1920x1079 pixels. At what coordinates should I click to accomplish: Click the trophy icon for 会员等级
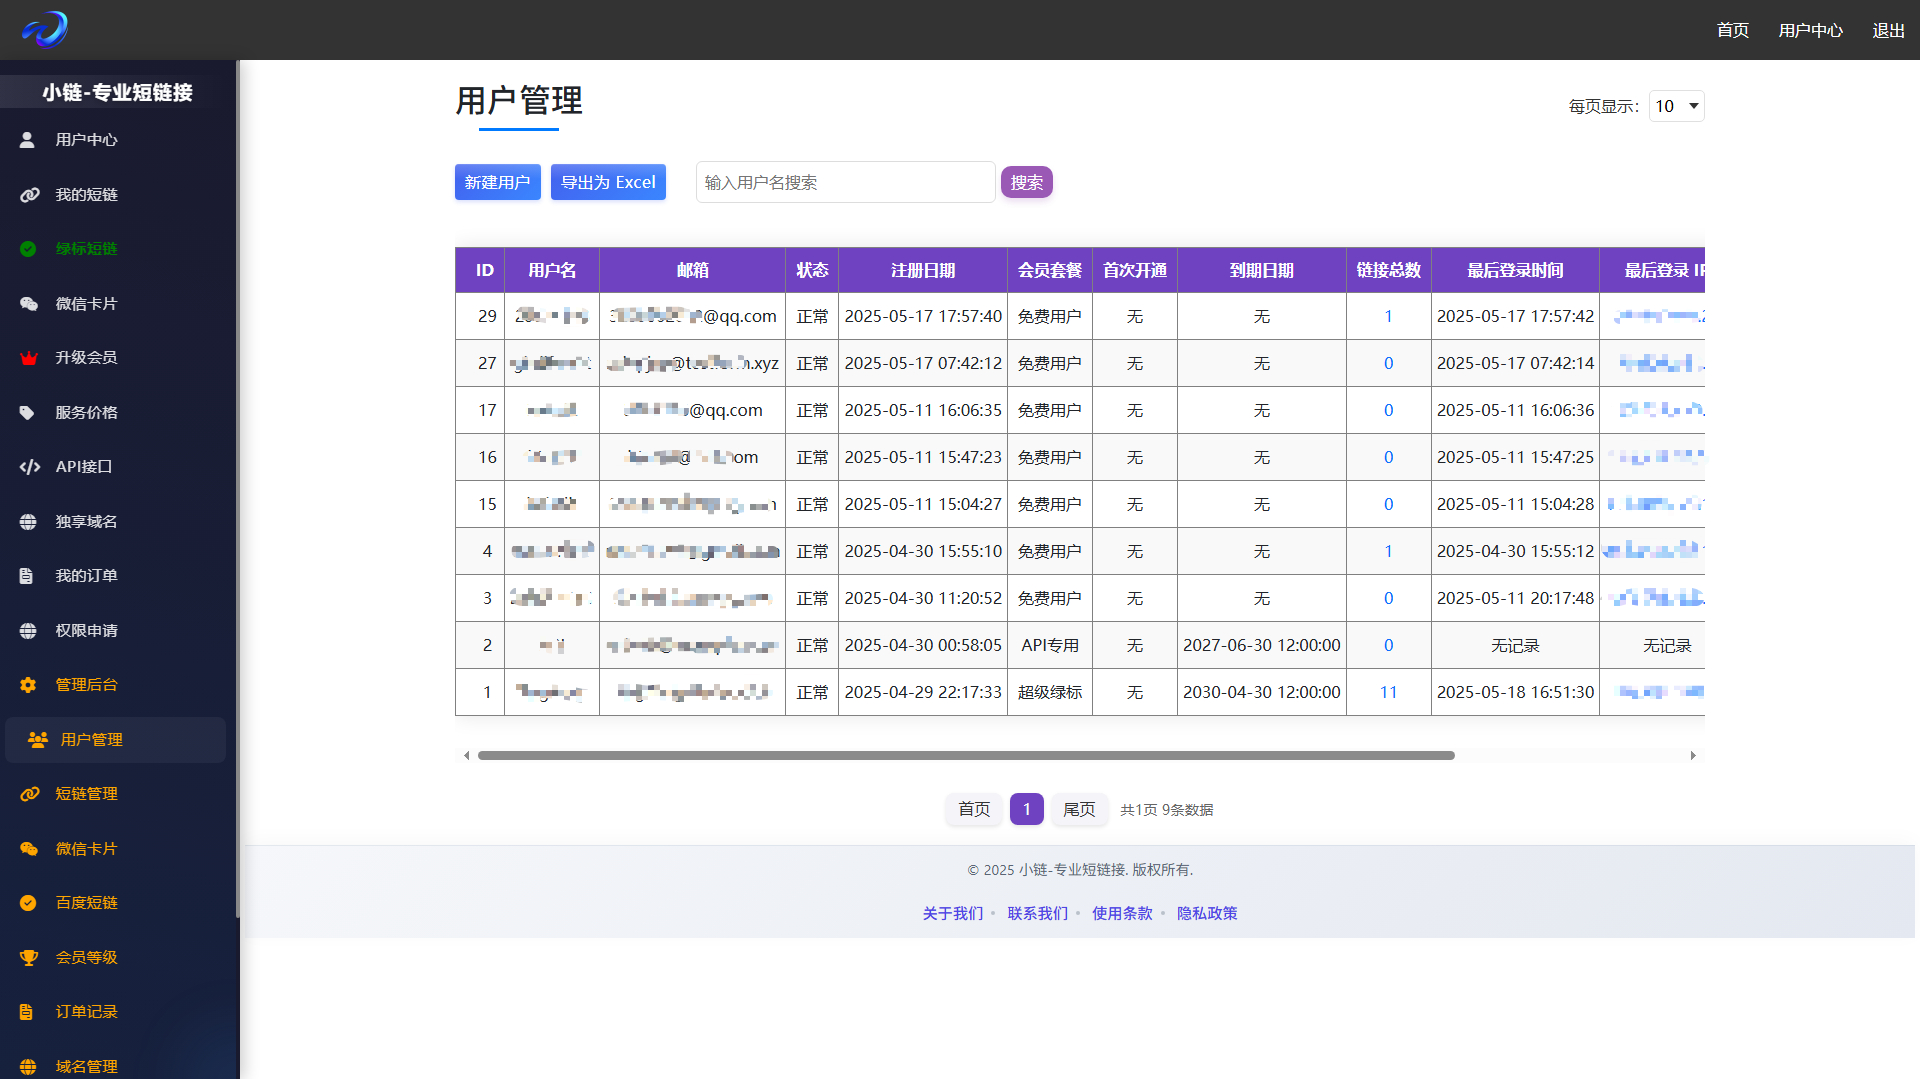[x=28, y=958]
